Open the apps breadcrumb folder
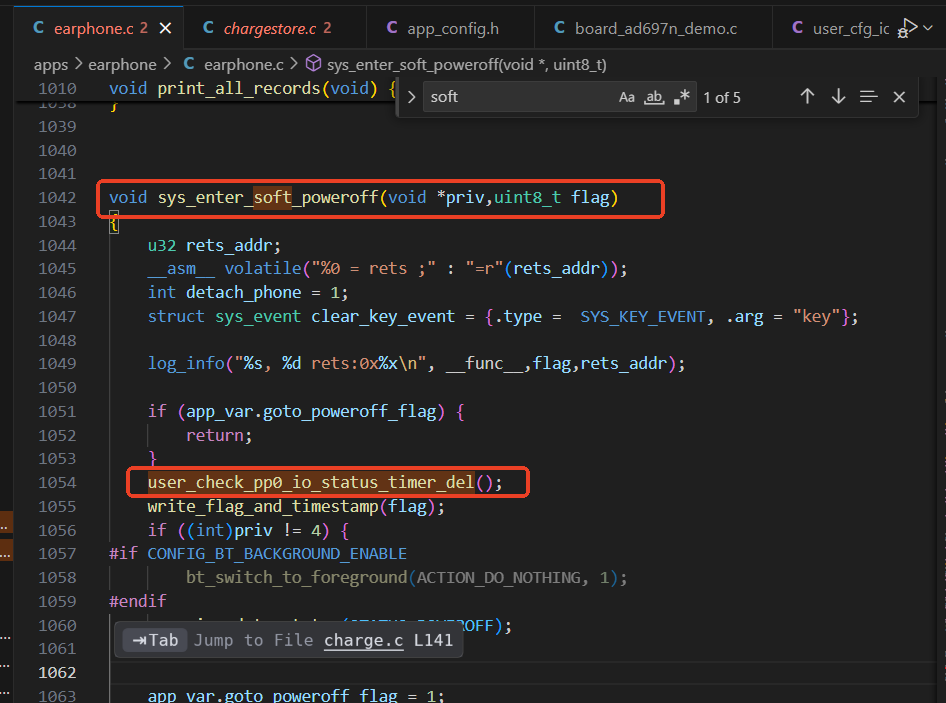The height and width of the screenshot is (703, 946). tap(51, 65)
